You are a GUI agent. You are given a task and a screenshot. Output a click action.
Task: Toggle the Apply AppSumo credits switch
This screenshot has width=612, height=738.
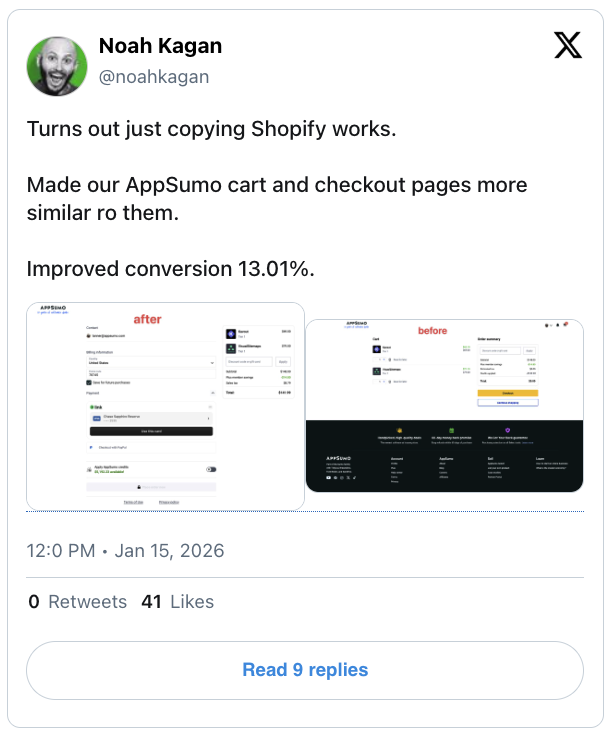(x=211, y=468)
